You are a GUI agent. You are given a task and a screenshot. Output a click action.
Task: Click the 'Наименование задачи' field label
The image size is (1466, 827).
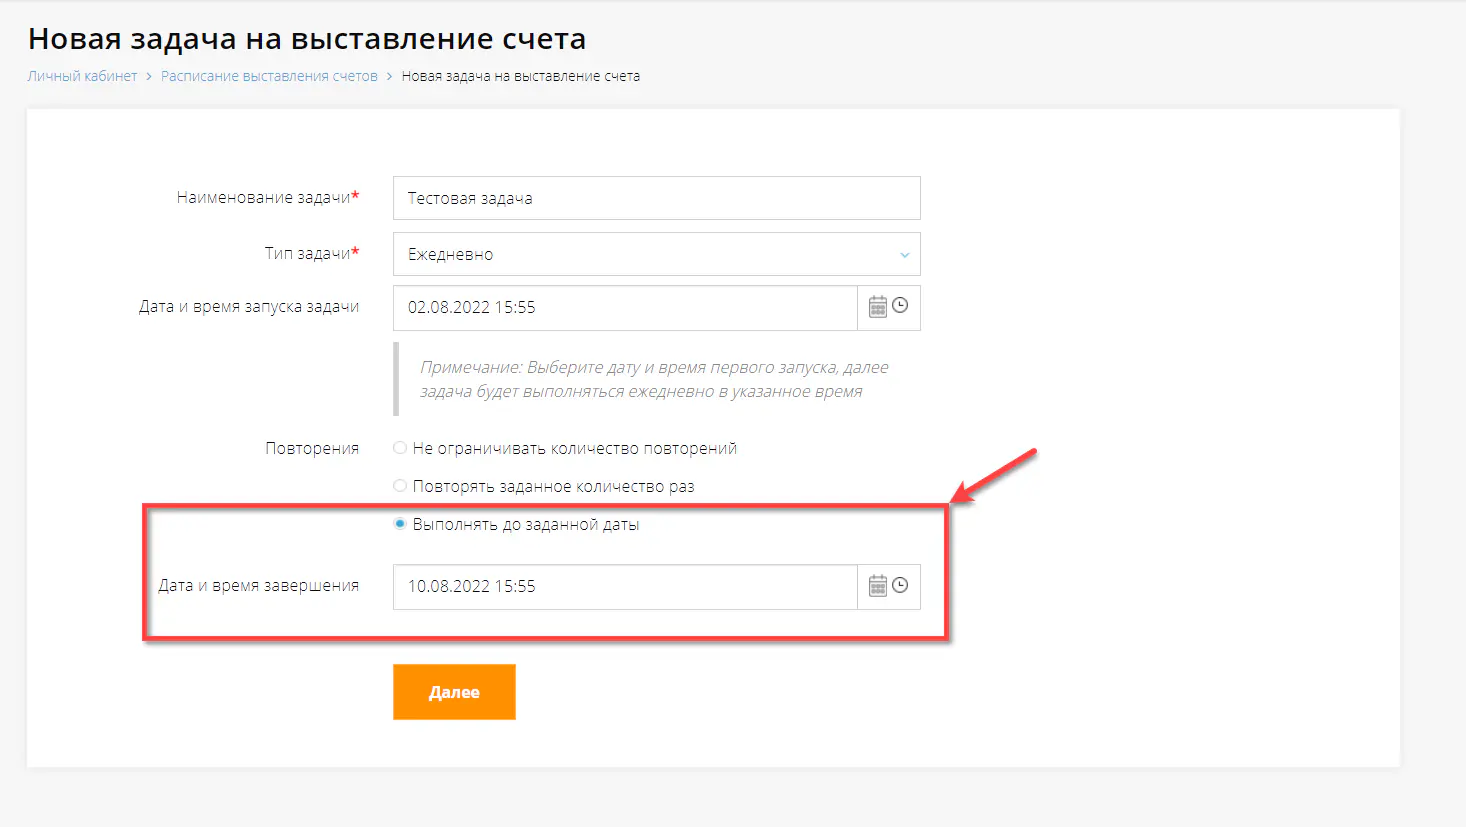[x=264, y=198]
